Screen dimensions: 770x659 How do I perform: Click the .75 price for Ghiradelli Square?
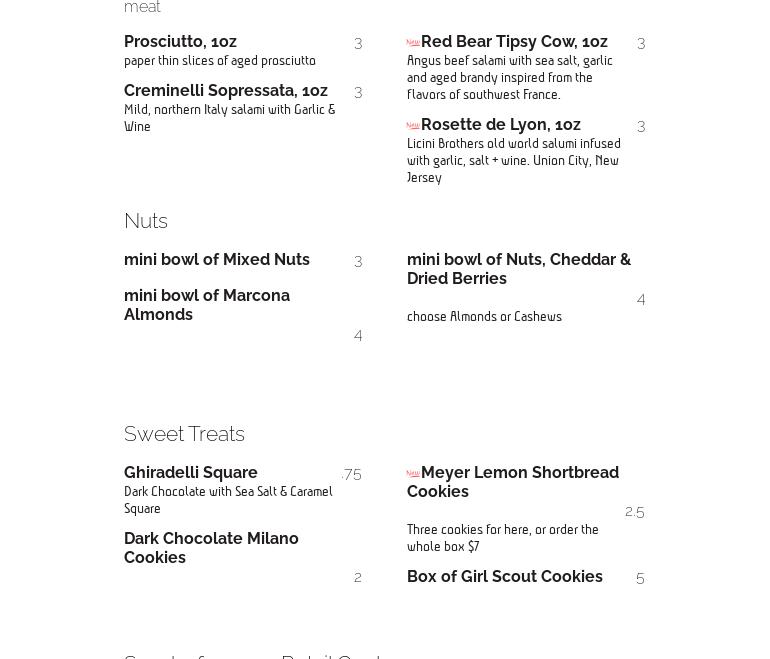[x=351, y=474]
